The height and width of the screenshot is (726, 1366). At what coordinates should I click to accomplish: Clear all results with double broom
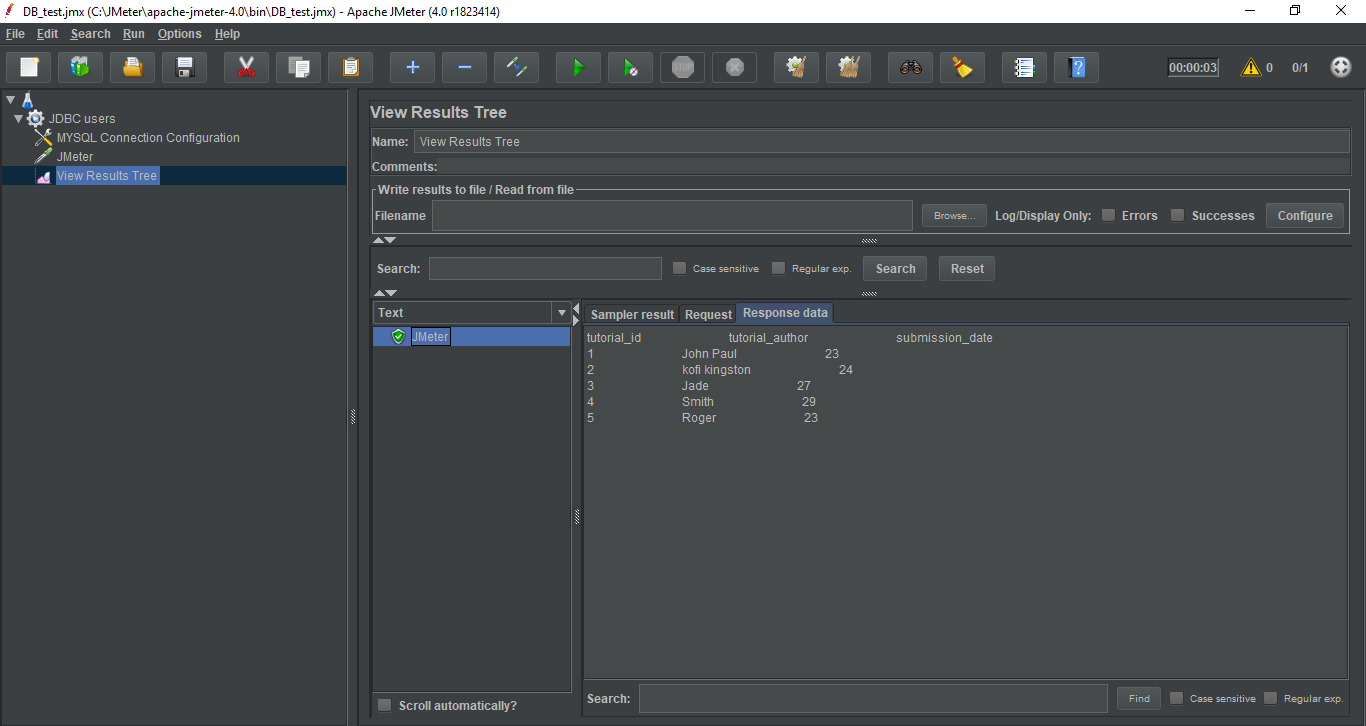(x=849, y=68)
